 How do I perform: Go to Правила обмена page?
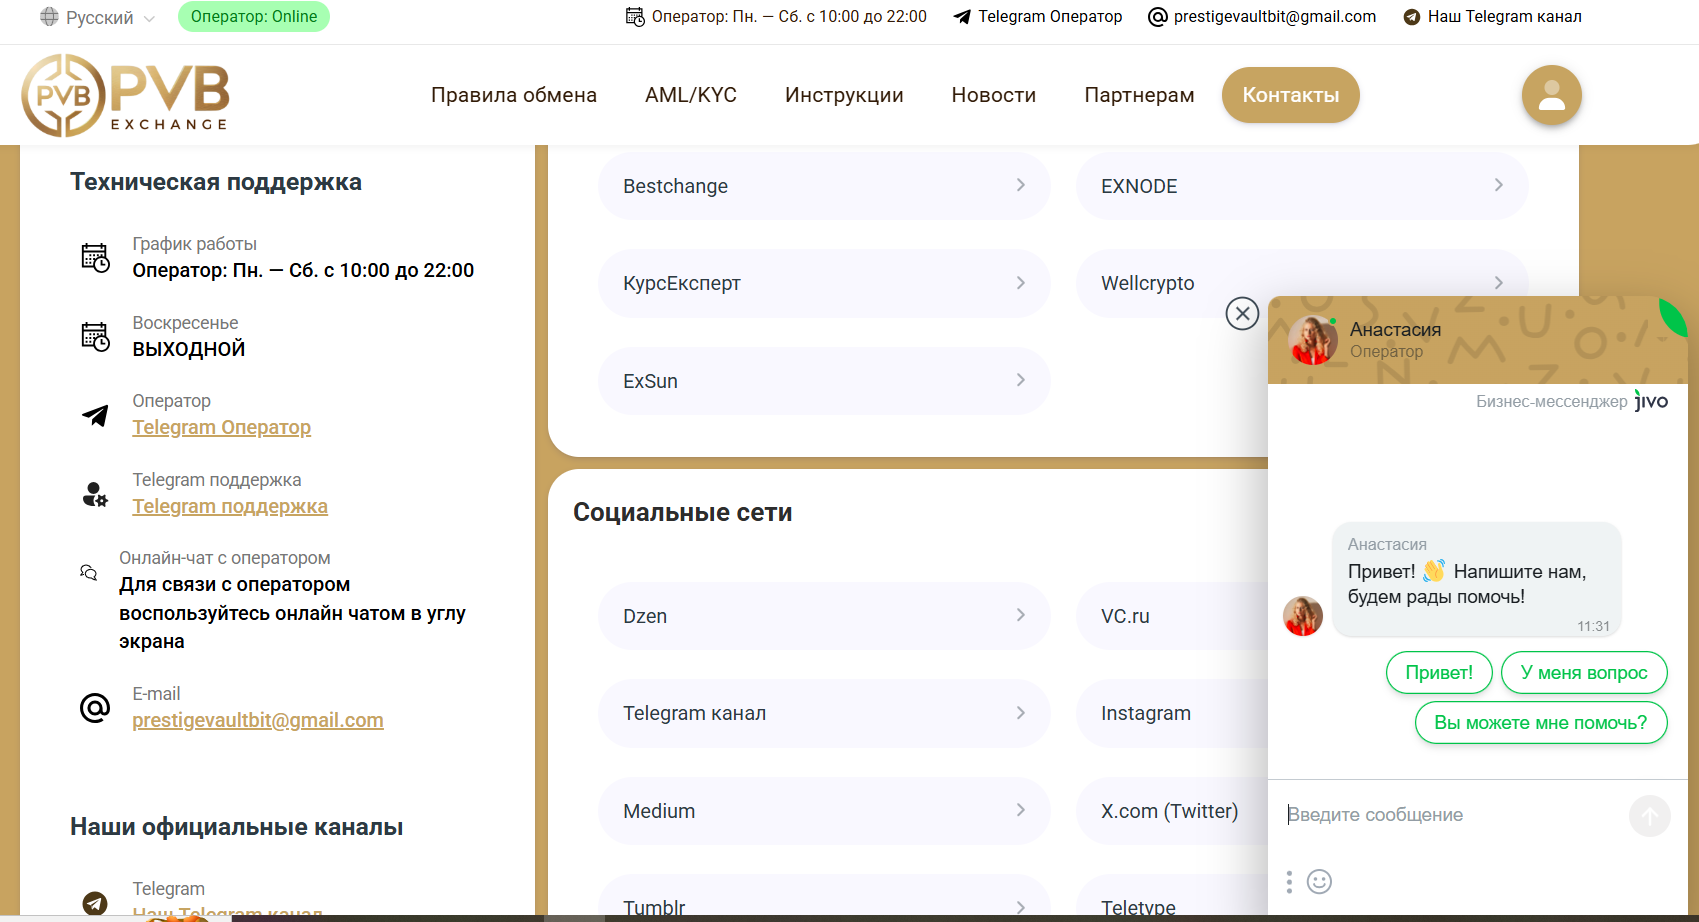(x=514, y=95)
